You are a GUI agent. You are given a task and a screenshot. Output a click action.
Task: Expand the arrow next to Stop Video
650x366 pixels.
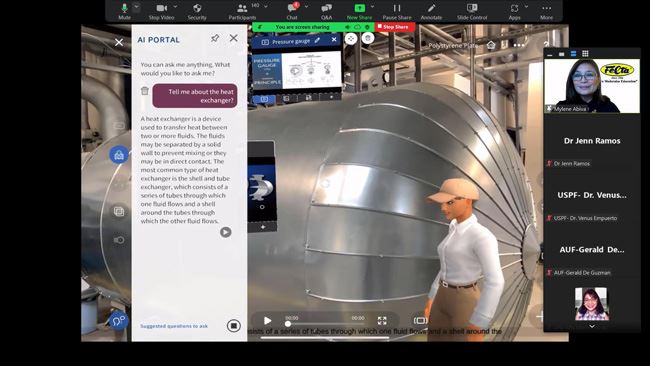(176, 7)
